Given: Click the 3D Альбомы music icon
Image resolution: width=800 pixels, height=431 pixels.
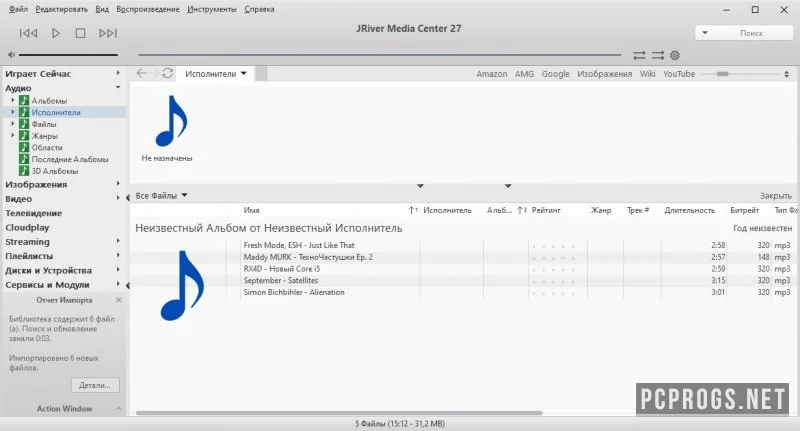Looking at the screenshot, I should point(23,171).
